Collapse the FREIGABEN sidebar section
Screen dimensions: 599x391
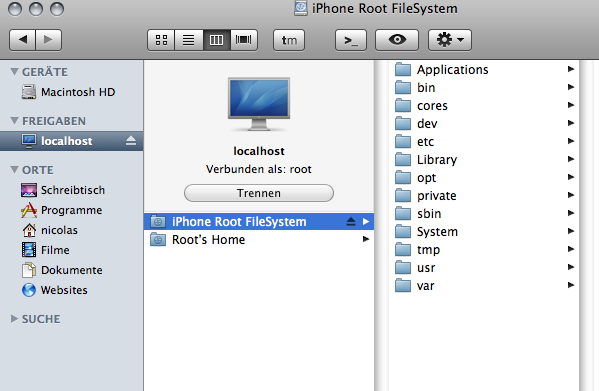15,121
